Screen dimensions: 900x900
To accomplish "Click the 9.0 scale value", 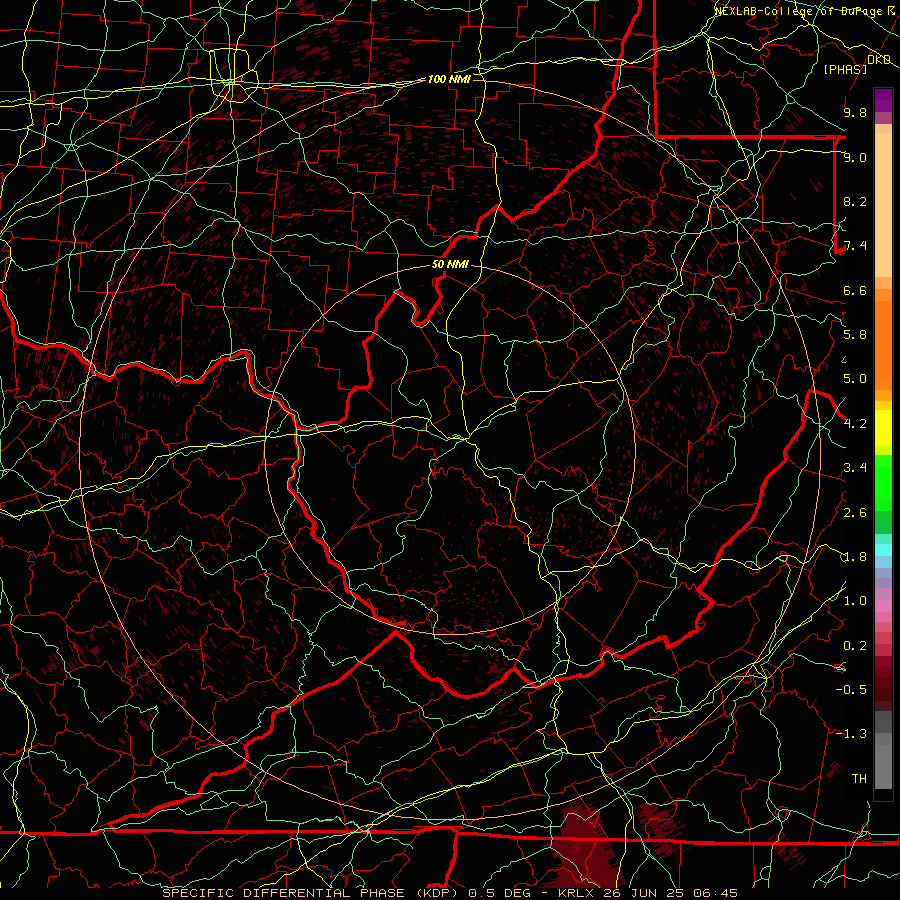I will 855,157.
